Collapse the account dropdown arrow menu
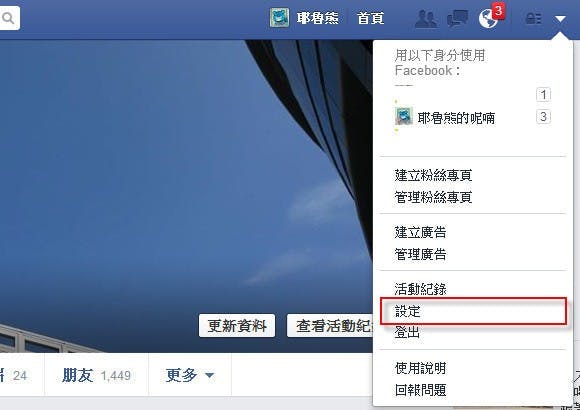 560,19
